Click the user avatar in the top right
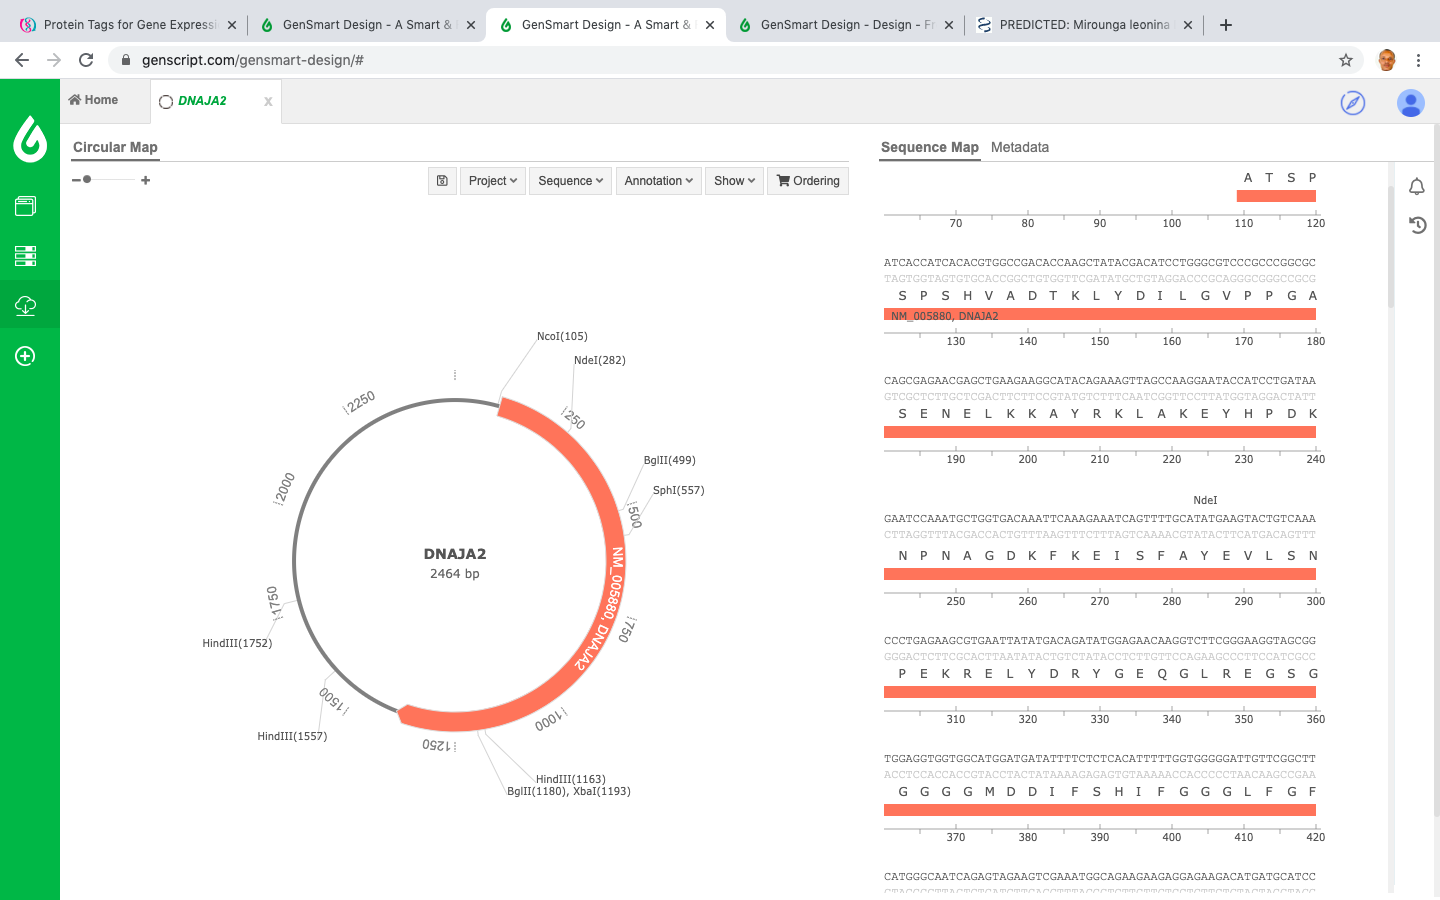 point(1410,103)
